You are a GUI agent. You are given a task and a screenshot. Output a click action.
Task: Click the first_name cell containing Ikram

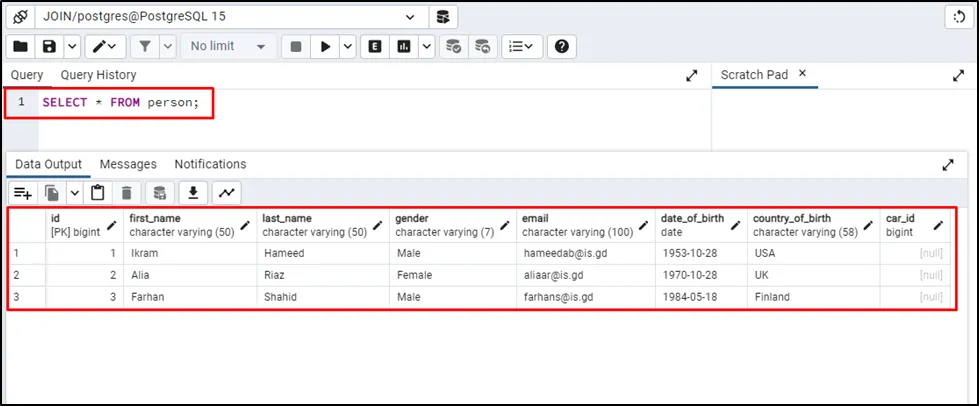click(x=145, y=253)
